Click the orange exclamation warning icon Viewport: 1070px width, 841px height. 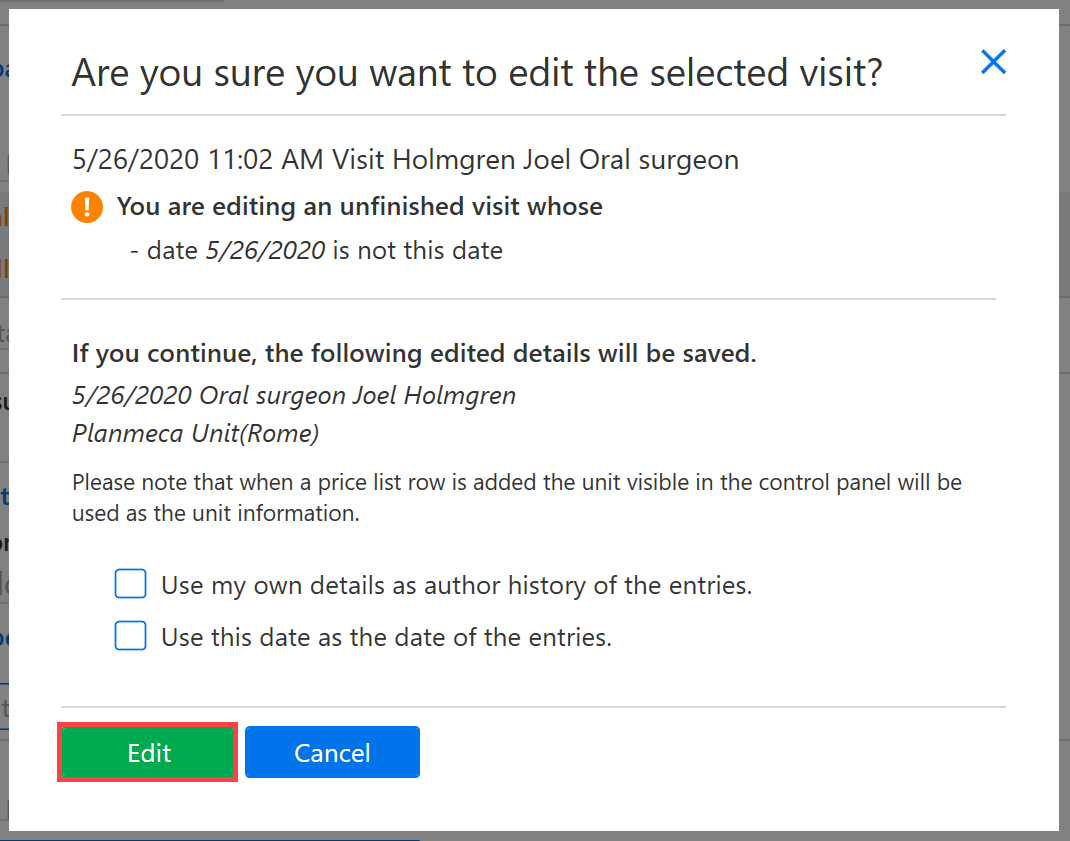point(87,207)
